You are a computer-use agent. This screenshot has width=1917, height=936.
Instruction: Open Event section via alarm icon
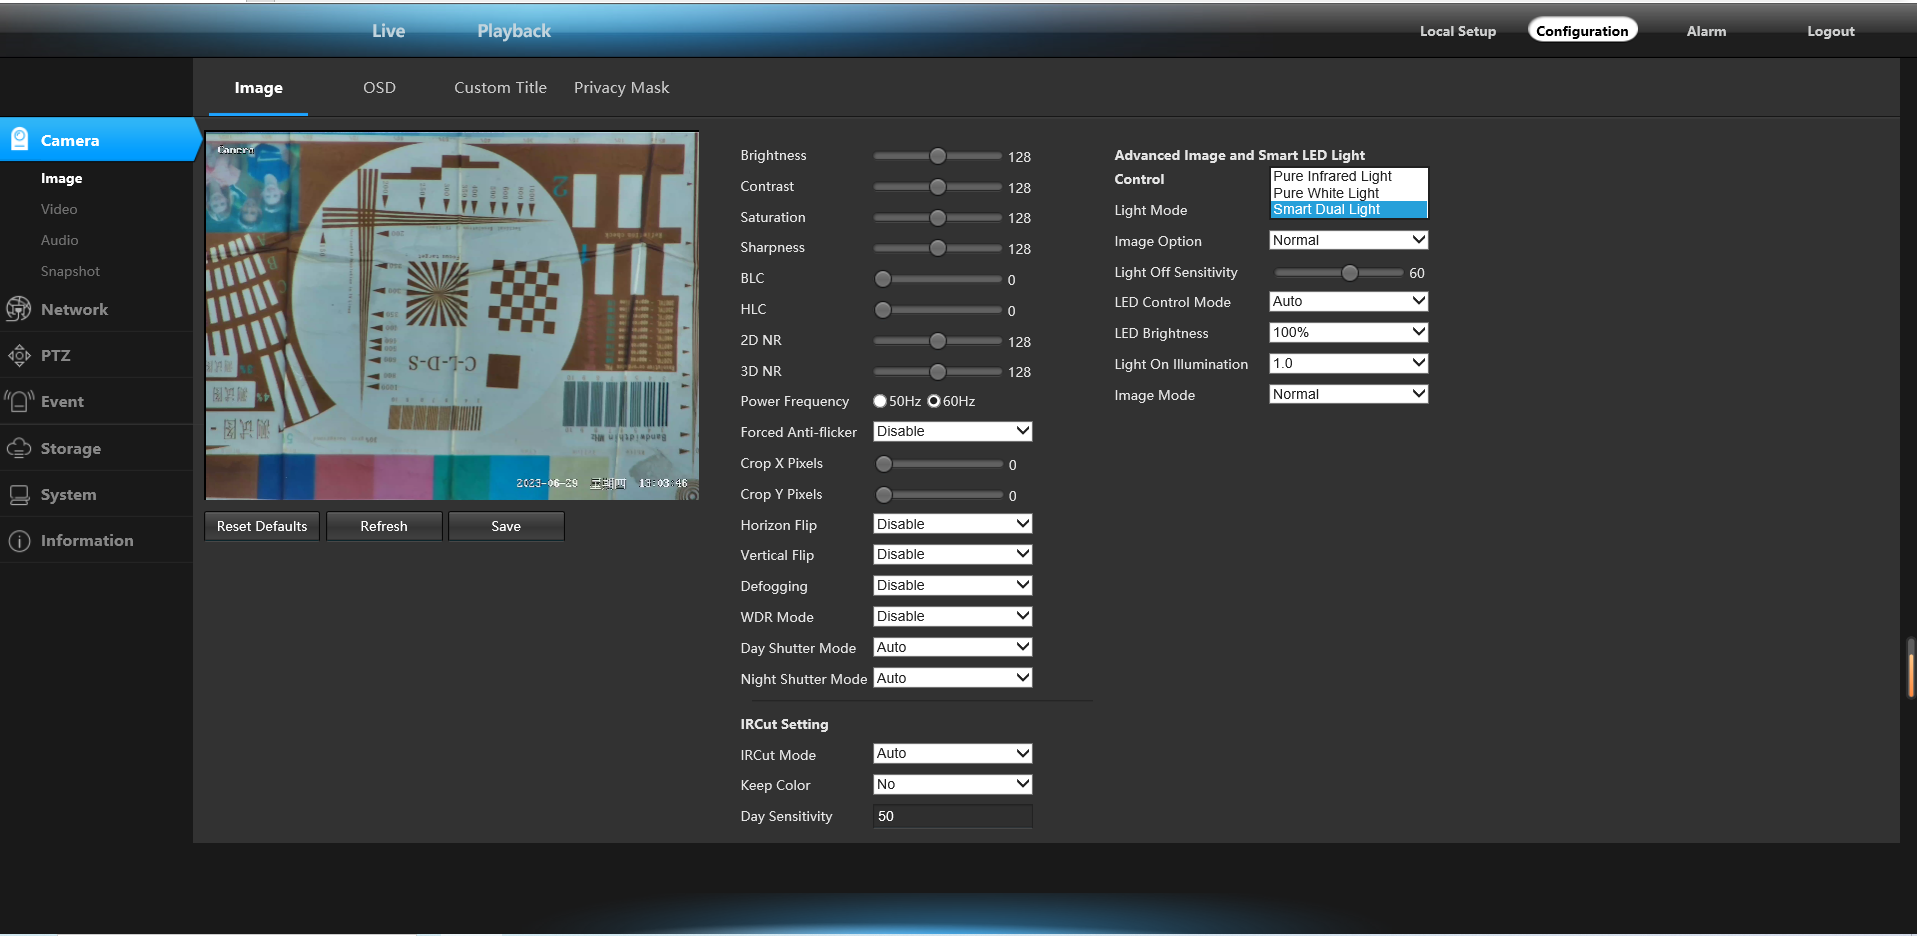[19, 401]
